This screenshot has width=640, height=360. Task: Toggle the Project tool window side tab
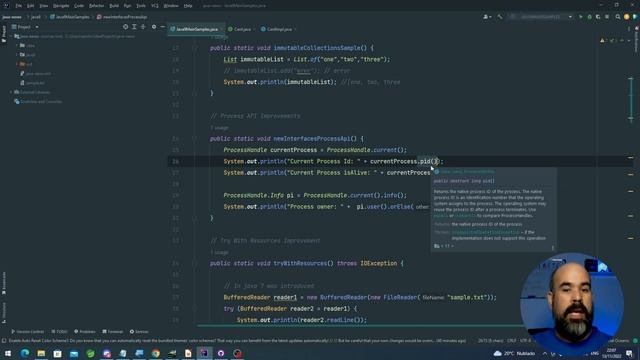[4, 33]
